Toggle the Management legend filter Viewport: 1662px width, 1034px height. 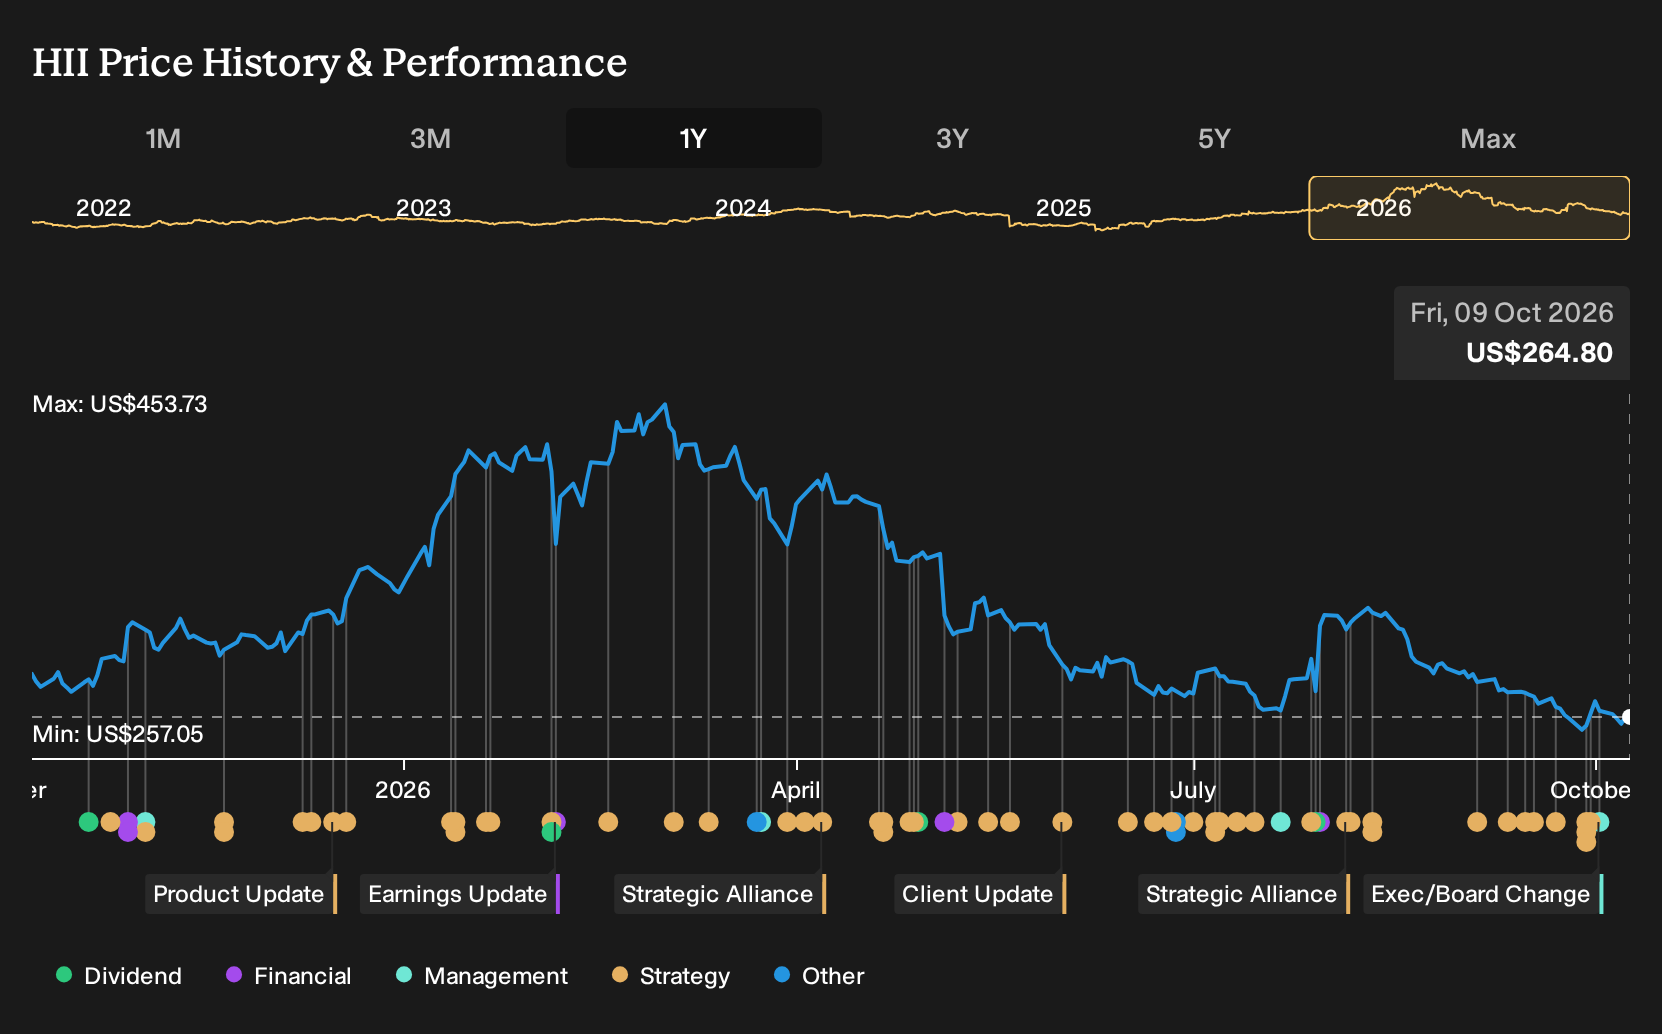click(482, 976)
